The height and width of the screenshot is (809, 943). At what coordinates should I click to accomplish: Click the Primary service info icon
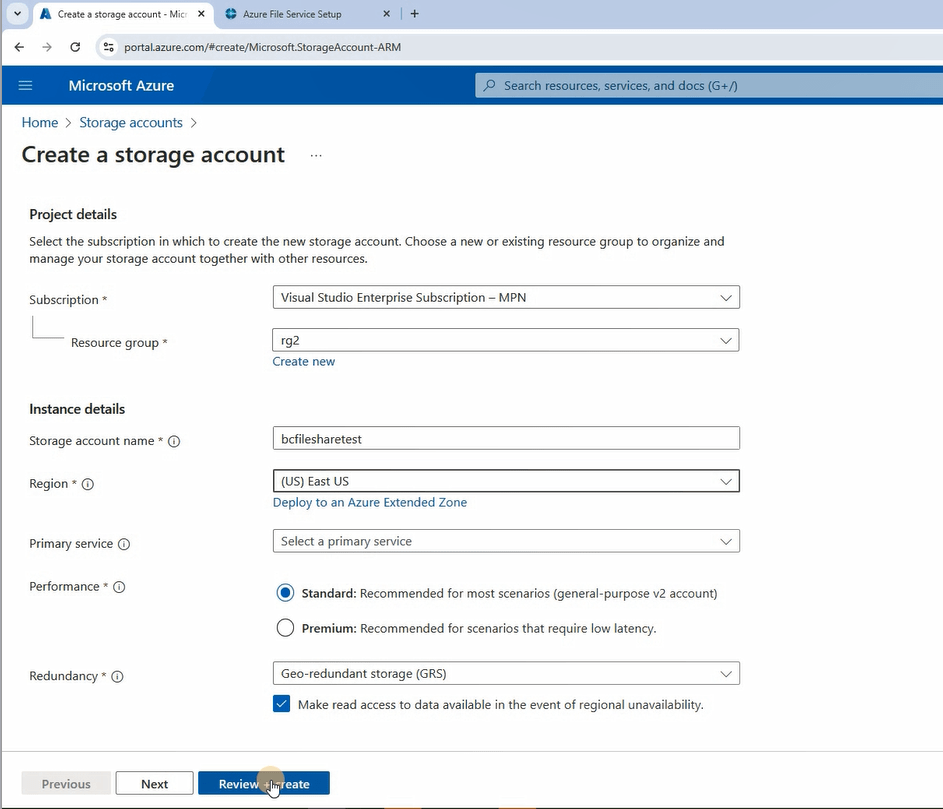click(x=124, y=544)
